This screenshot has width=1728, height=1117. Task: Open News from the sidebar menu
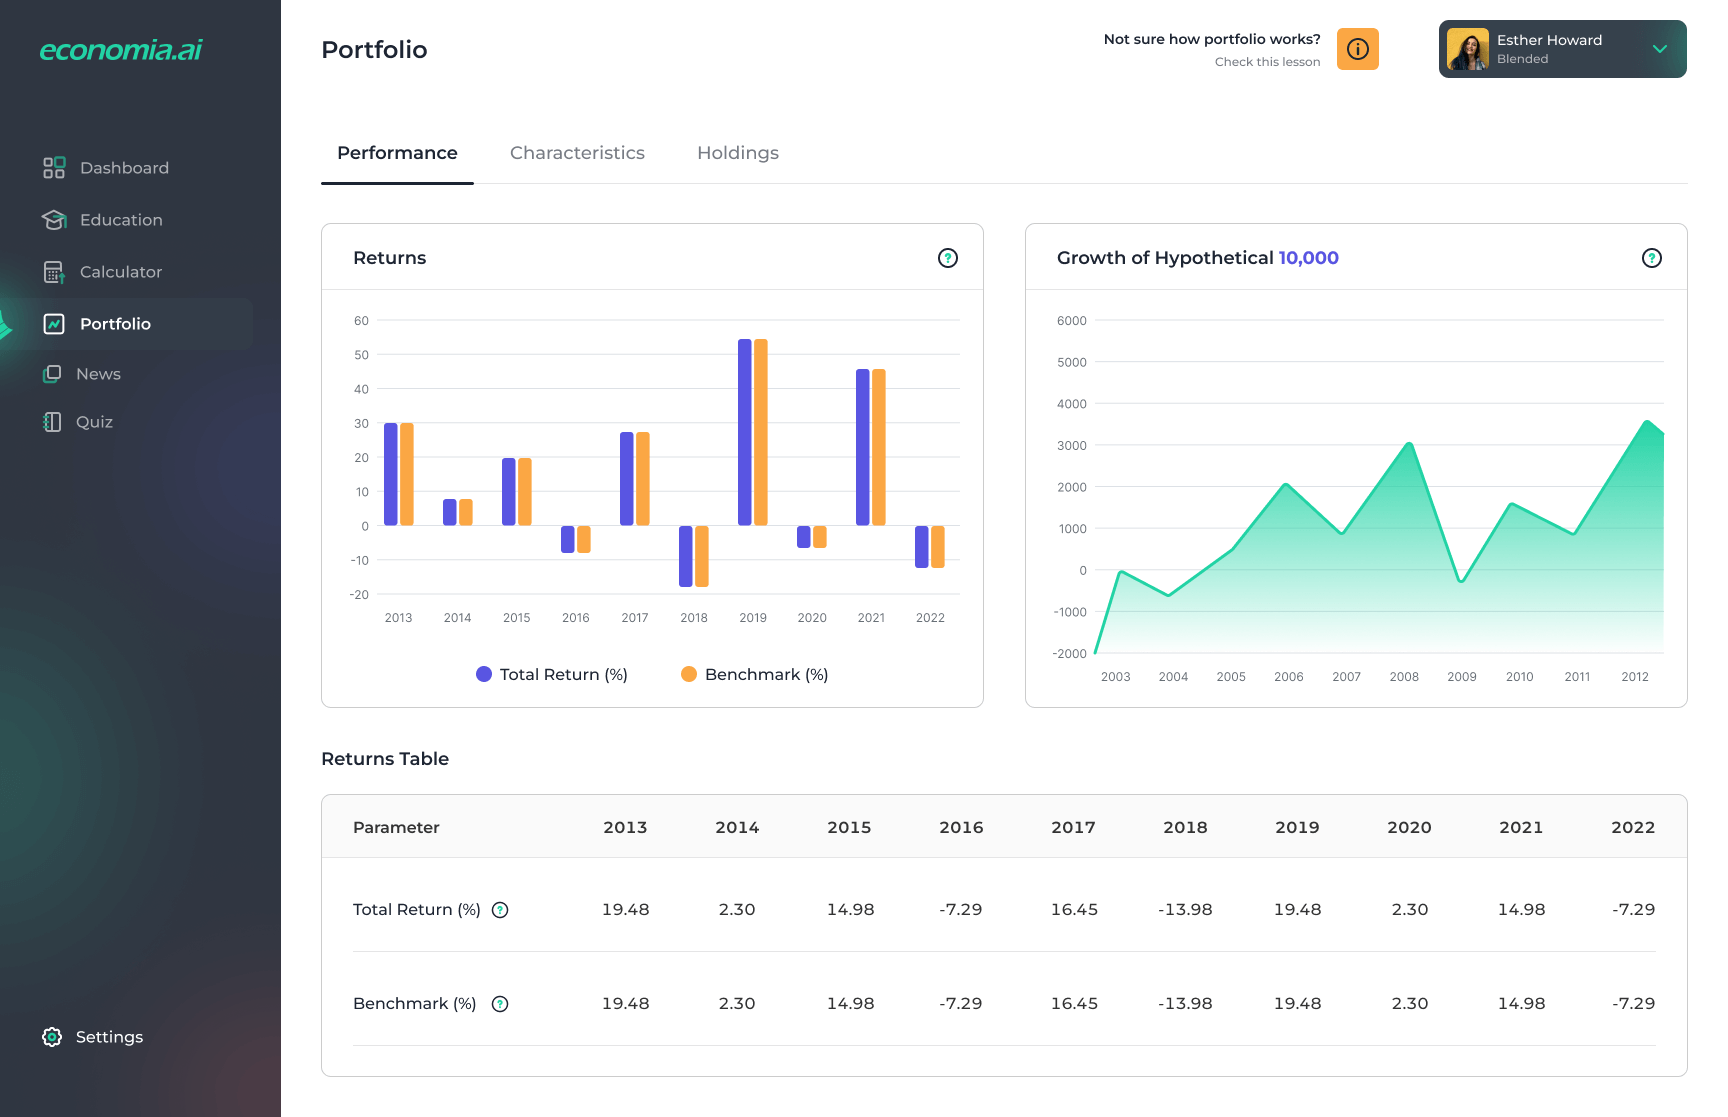click(98, 374)
